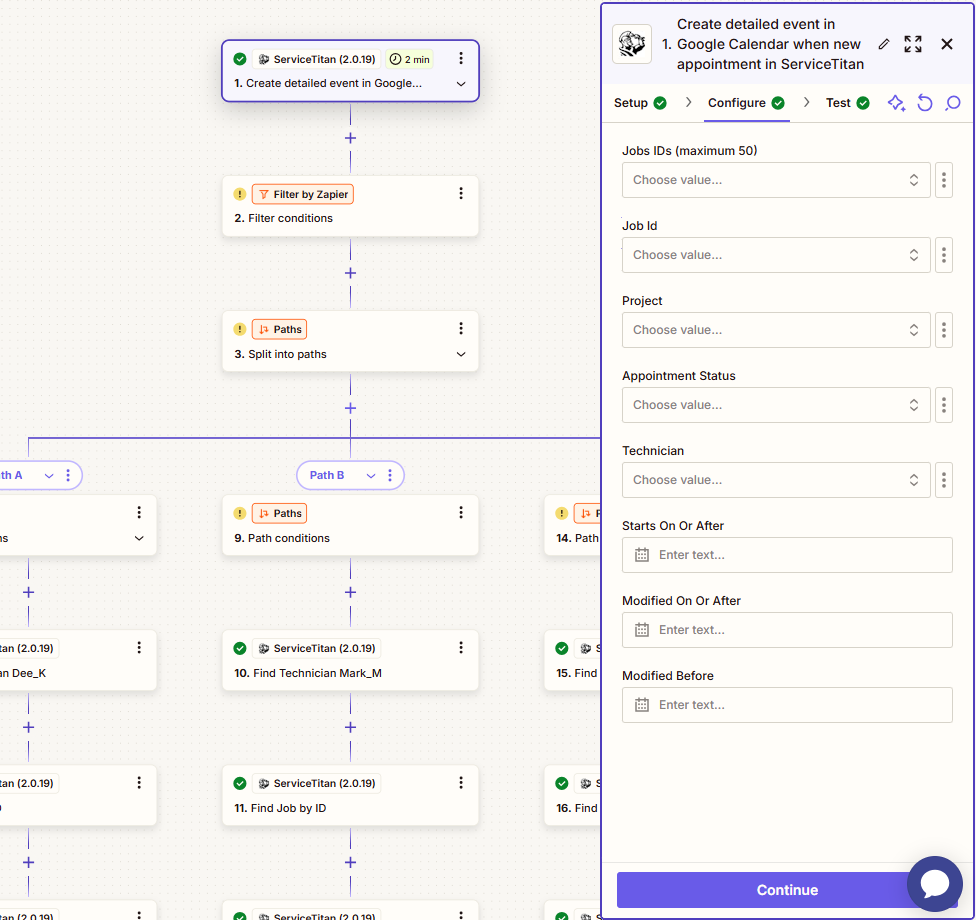The width and height of the screenshot is (976, 920).
Task: Open step 11 Find Job by ID card
Action: pyautogui.click(x=350, y=796)
